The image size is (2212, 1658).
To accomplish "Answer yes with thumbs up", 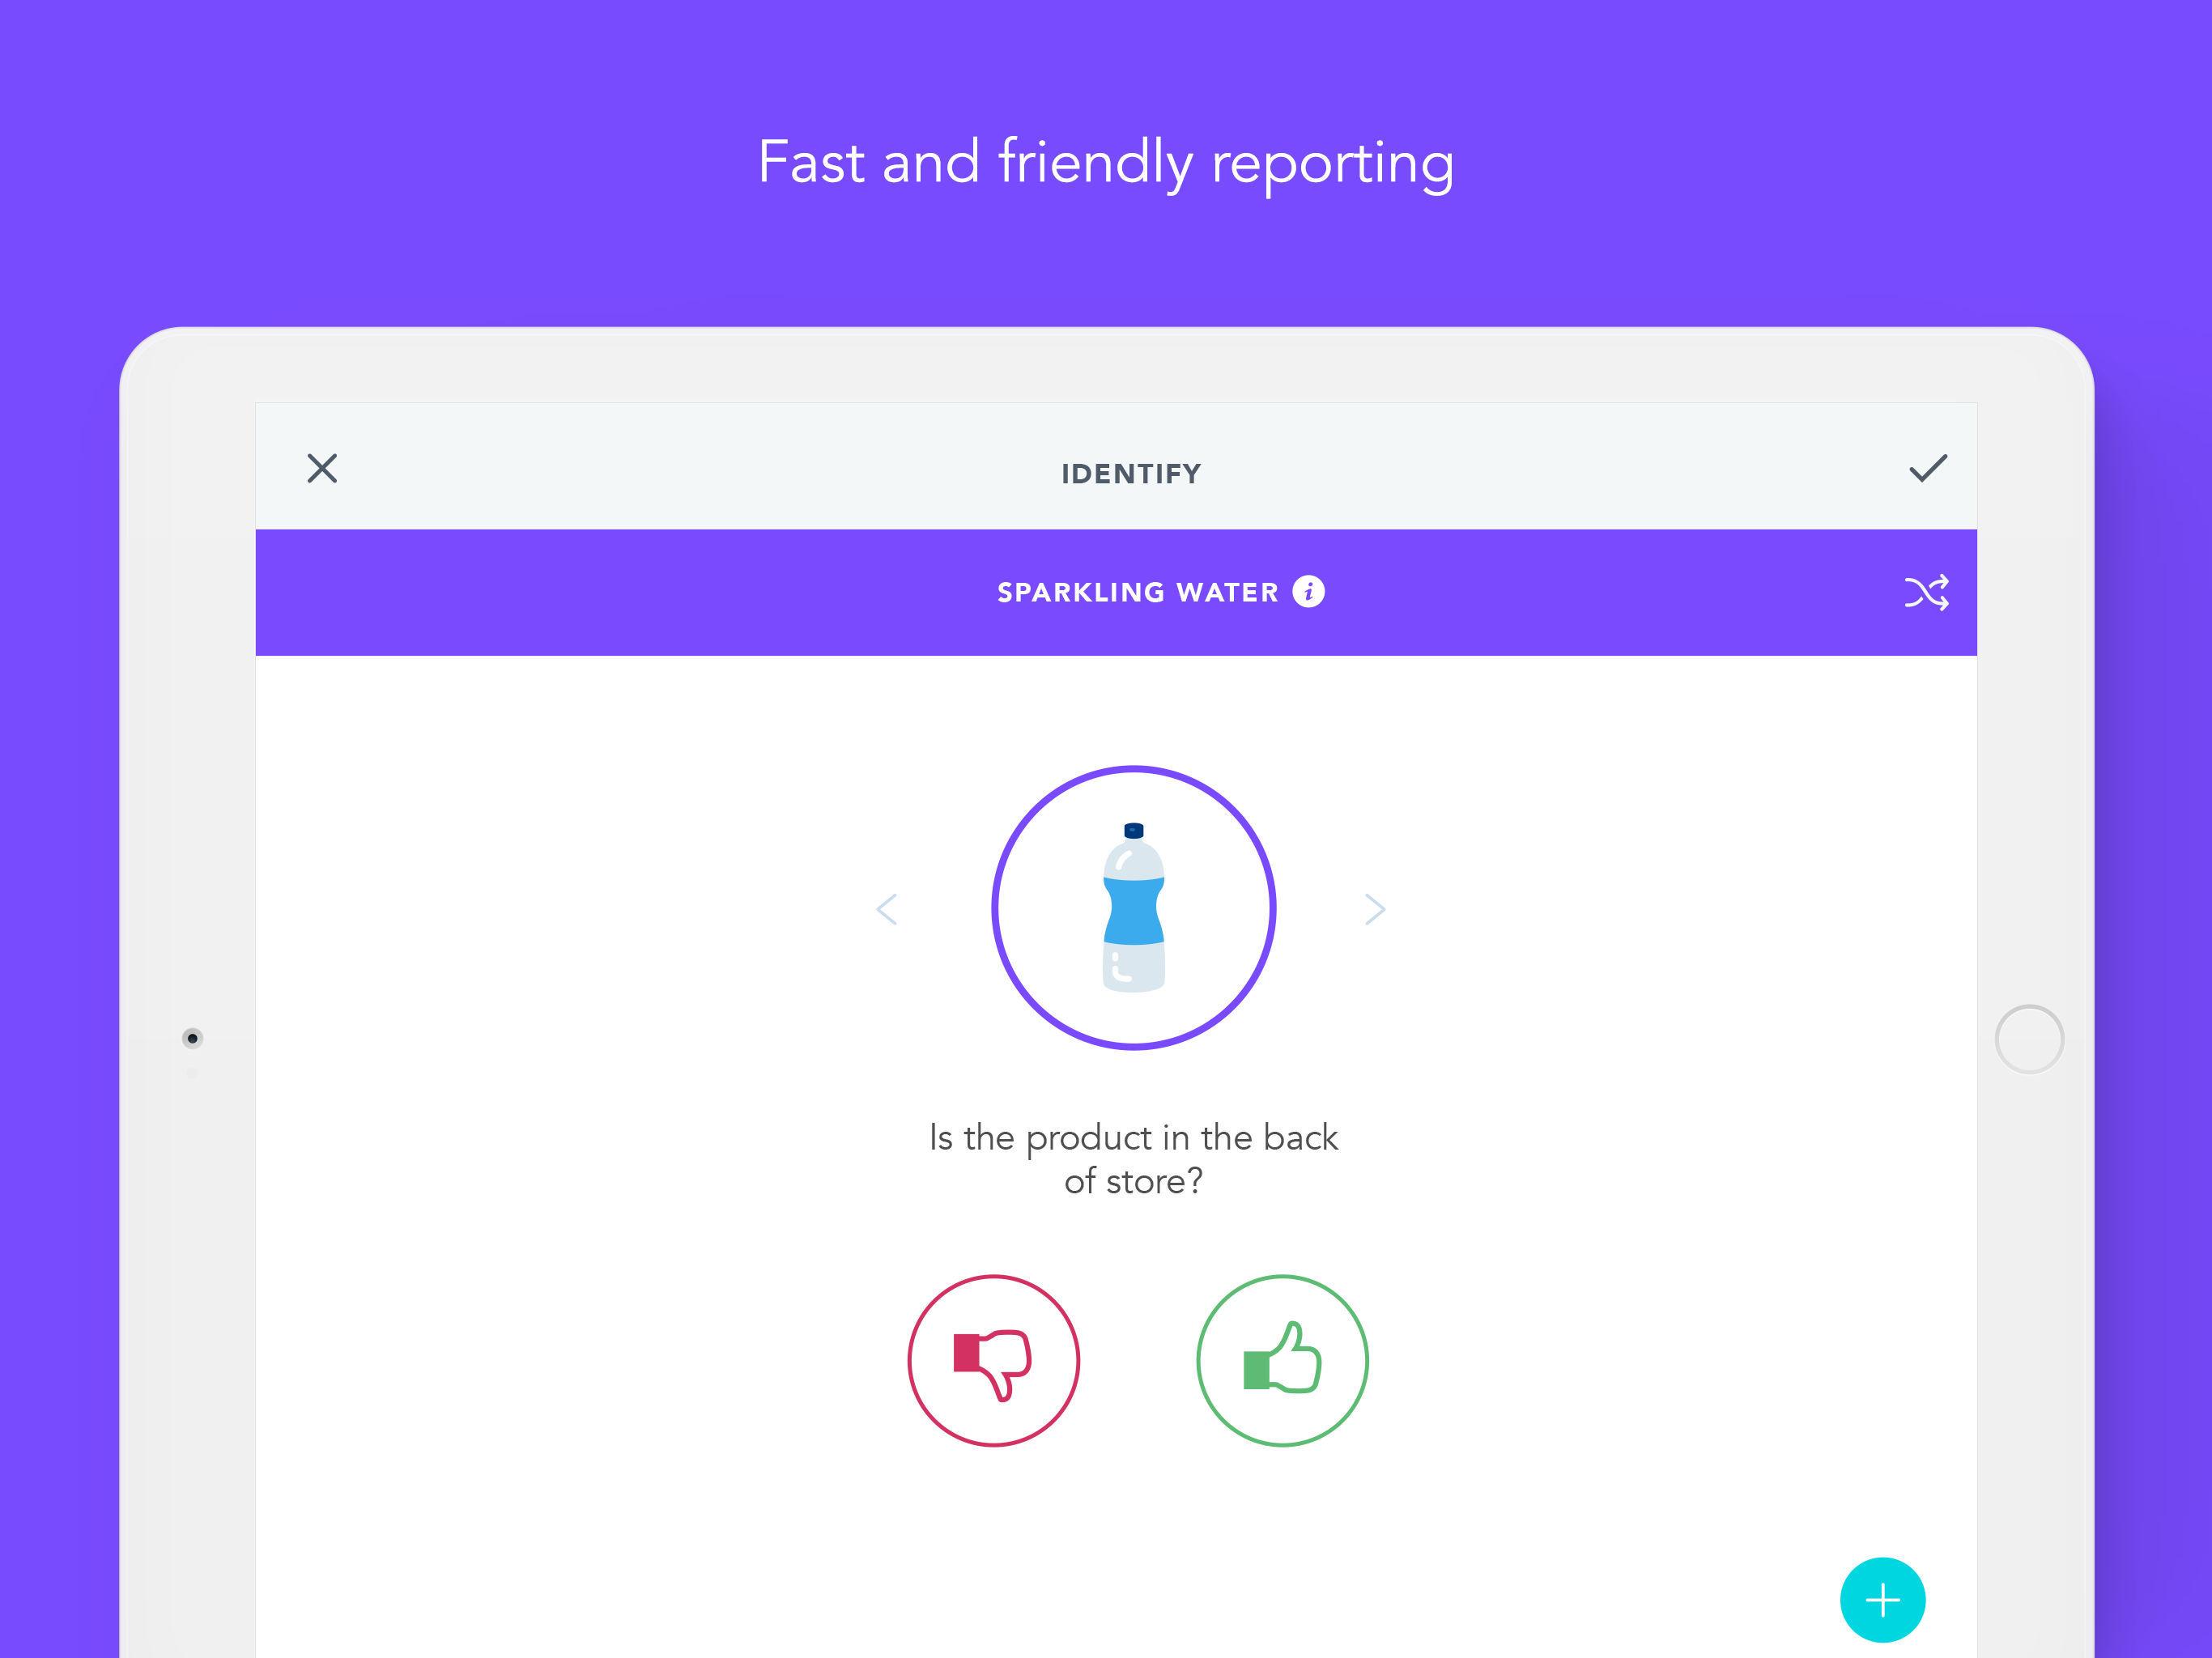I will tap(1282, 1360).
